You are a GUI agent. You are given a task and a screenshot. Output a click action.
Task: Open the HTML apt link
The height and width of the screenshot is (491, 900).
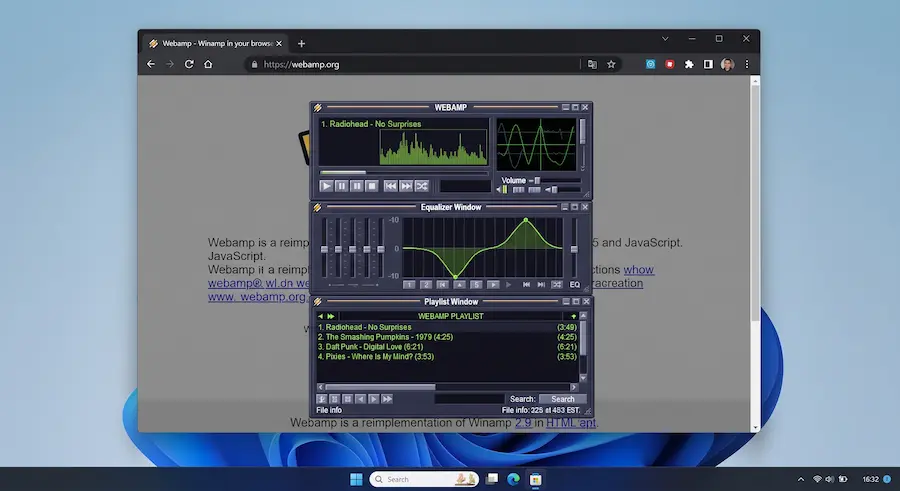571,423
